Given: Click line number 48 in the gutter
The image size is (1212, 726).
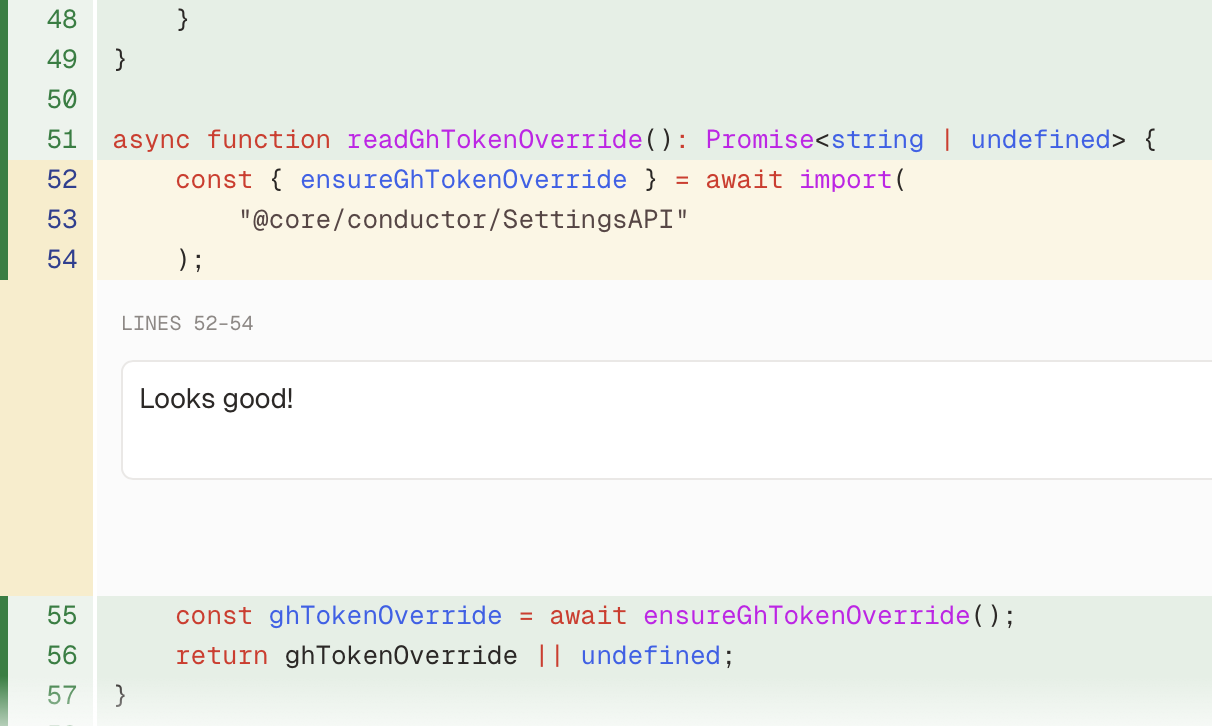Looking at the screenshot, I should (x=62, y=19).
